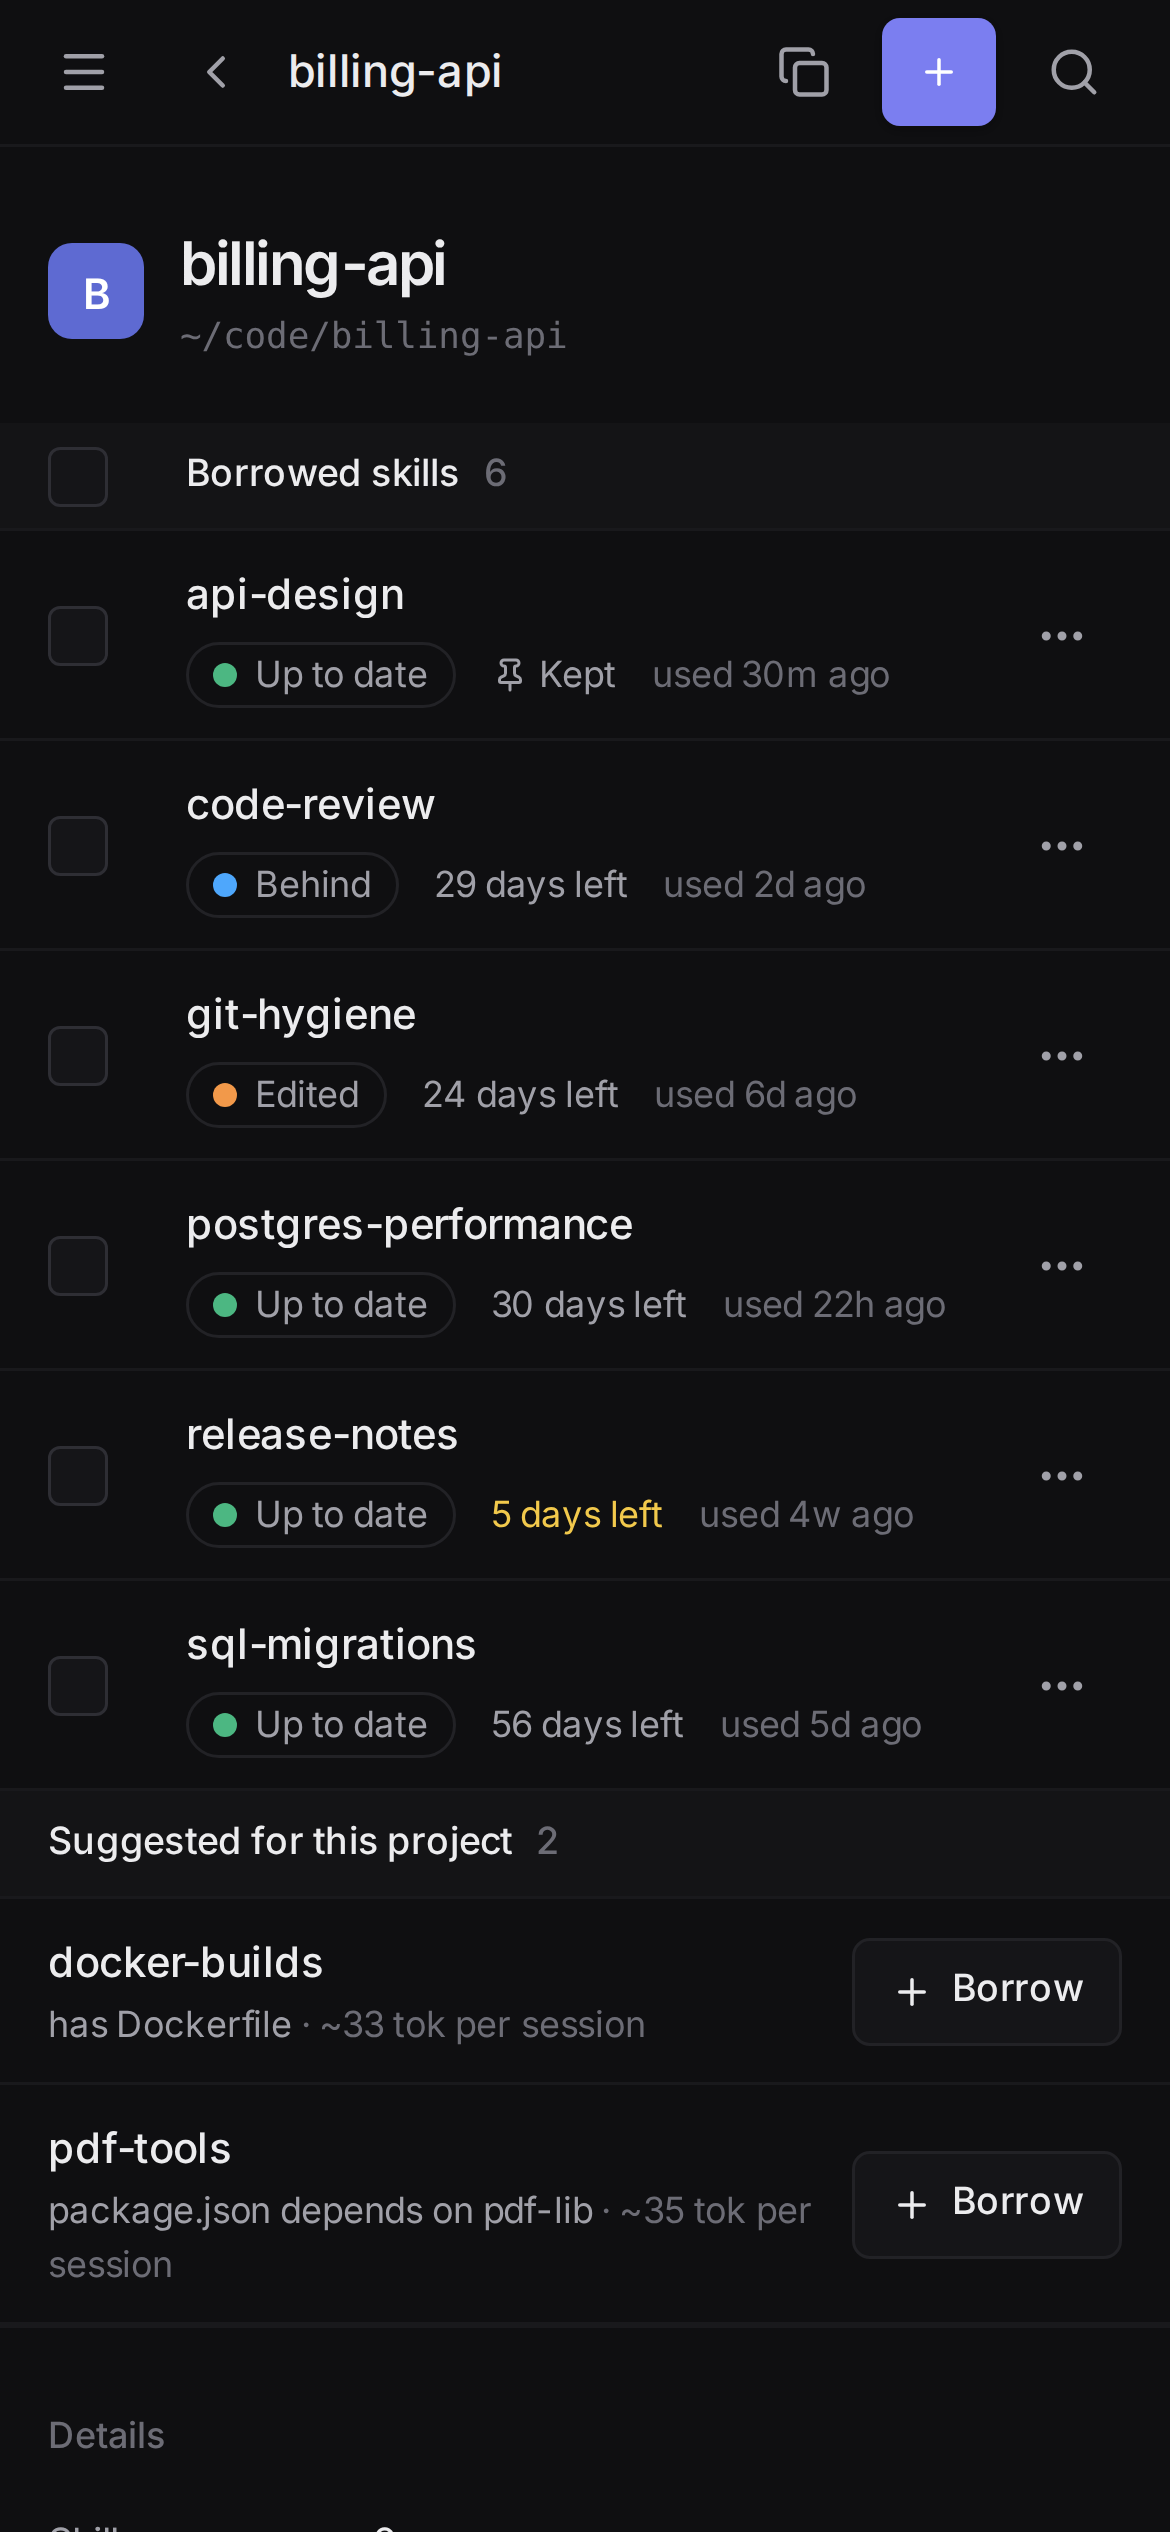This screenshot has width=1170, height=2532.
Task: Open the hamburger navigation menu
Action: click(x=84, y=72)
